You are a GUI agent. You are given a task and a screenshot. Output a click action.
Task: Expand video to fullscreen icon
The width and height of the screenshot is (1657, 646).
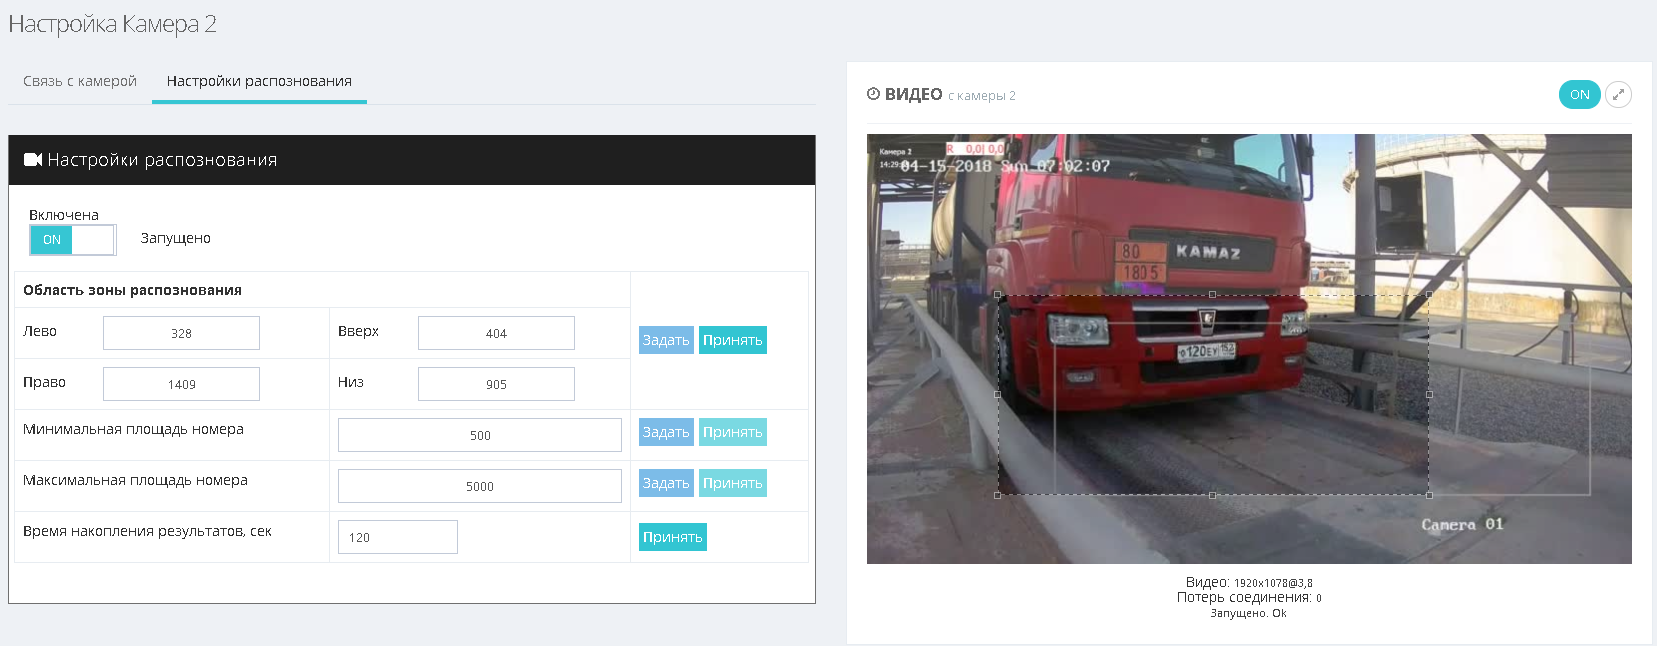point(1618,95)
